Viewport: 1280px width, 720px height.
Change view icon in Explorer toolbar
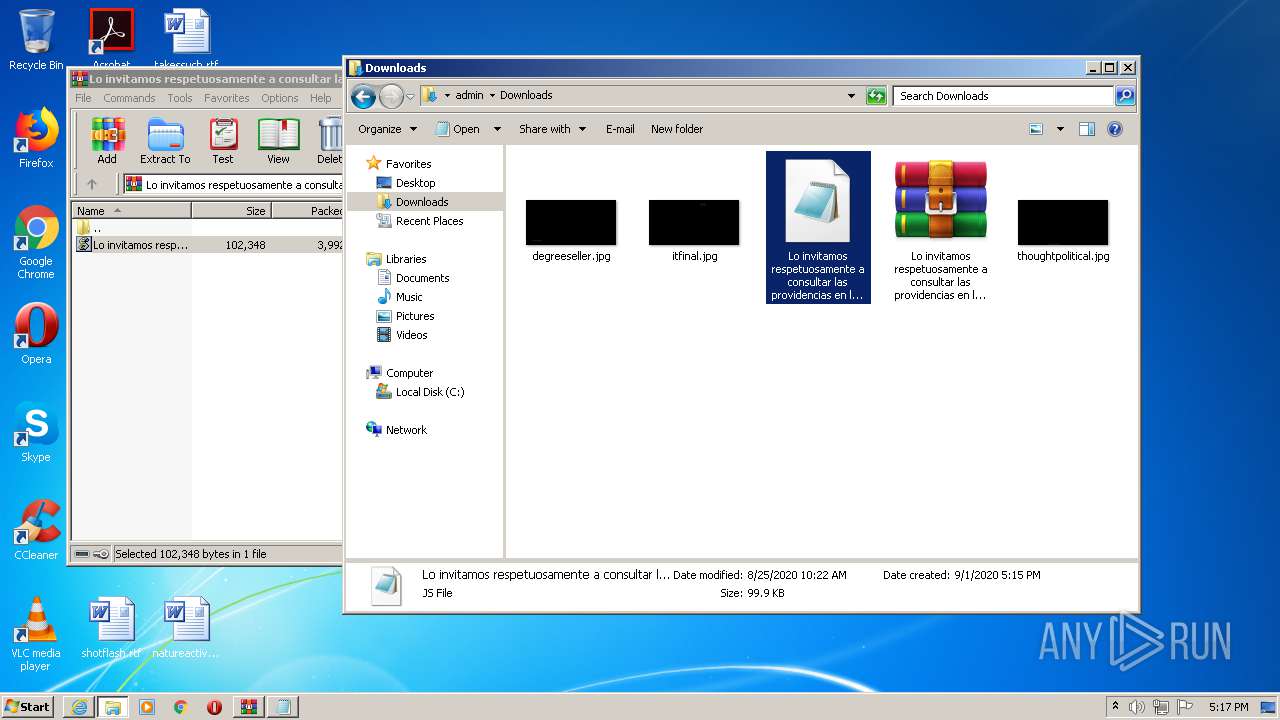click(x=1036, y=129)
